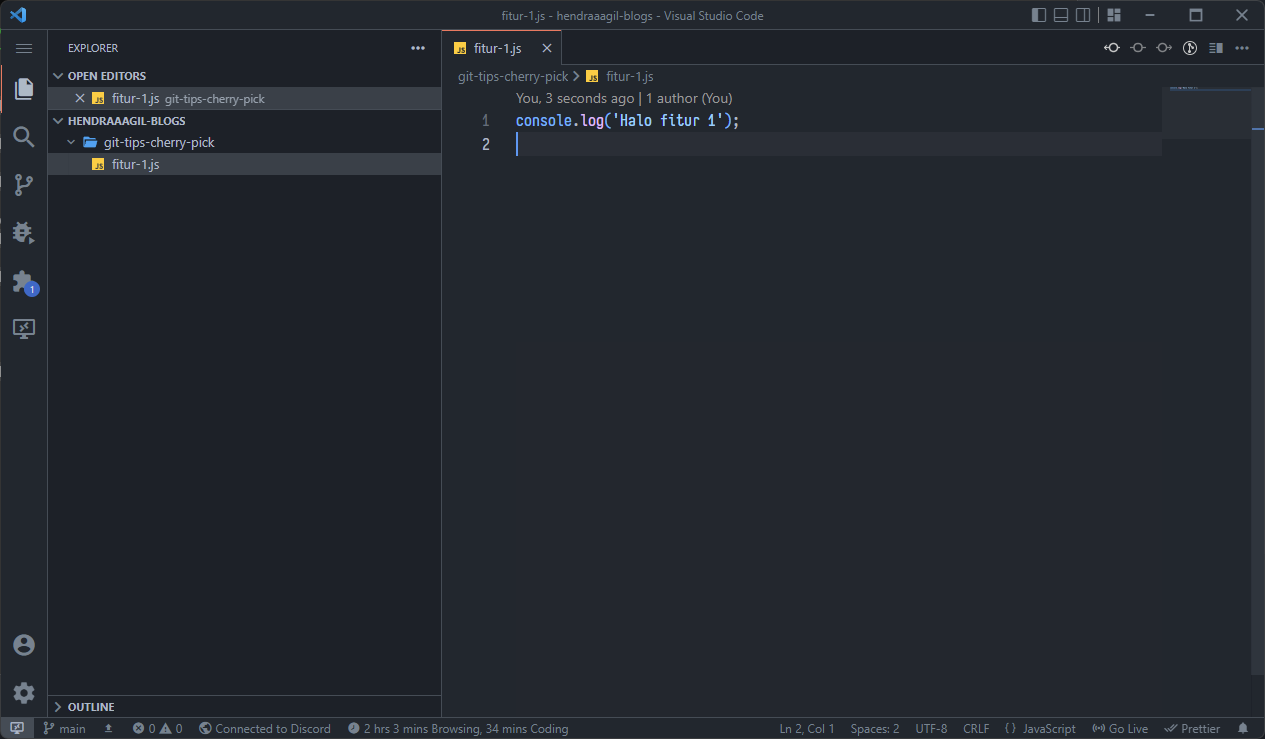Viewport: 1265px width, 739px height.
Task: Toggle the Panel visibility
Action: pyautogui.click(x=1060, y=14)
